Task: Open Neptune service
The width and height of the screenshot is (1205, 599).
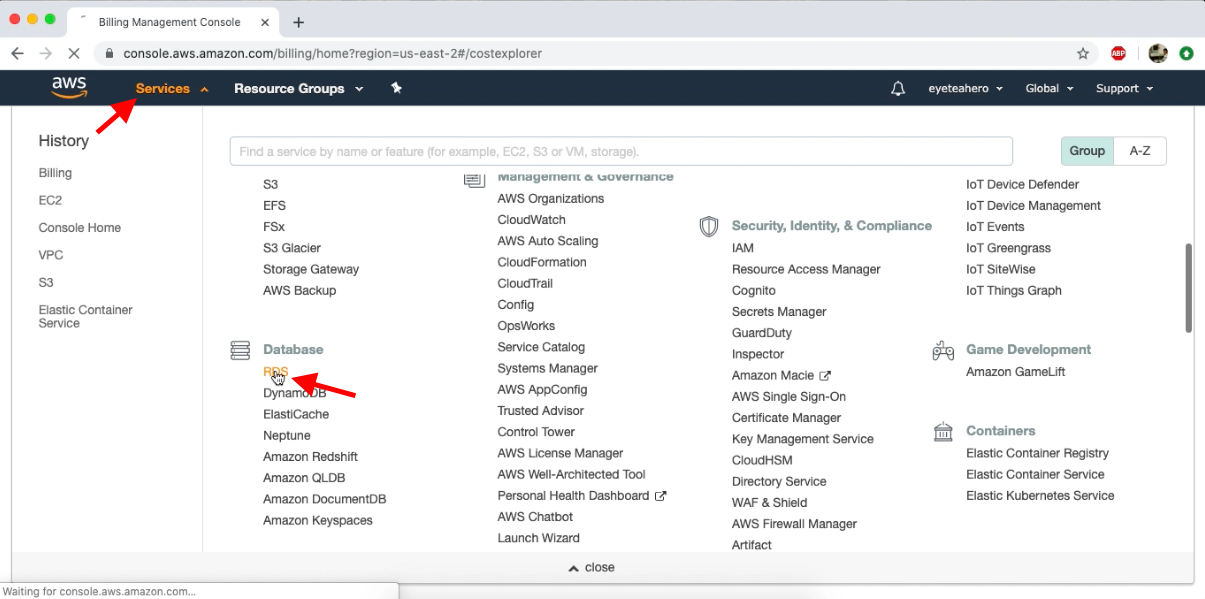Action: pyautogui.click(x=287, y=436)
